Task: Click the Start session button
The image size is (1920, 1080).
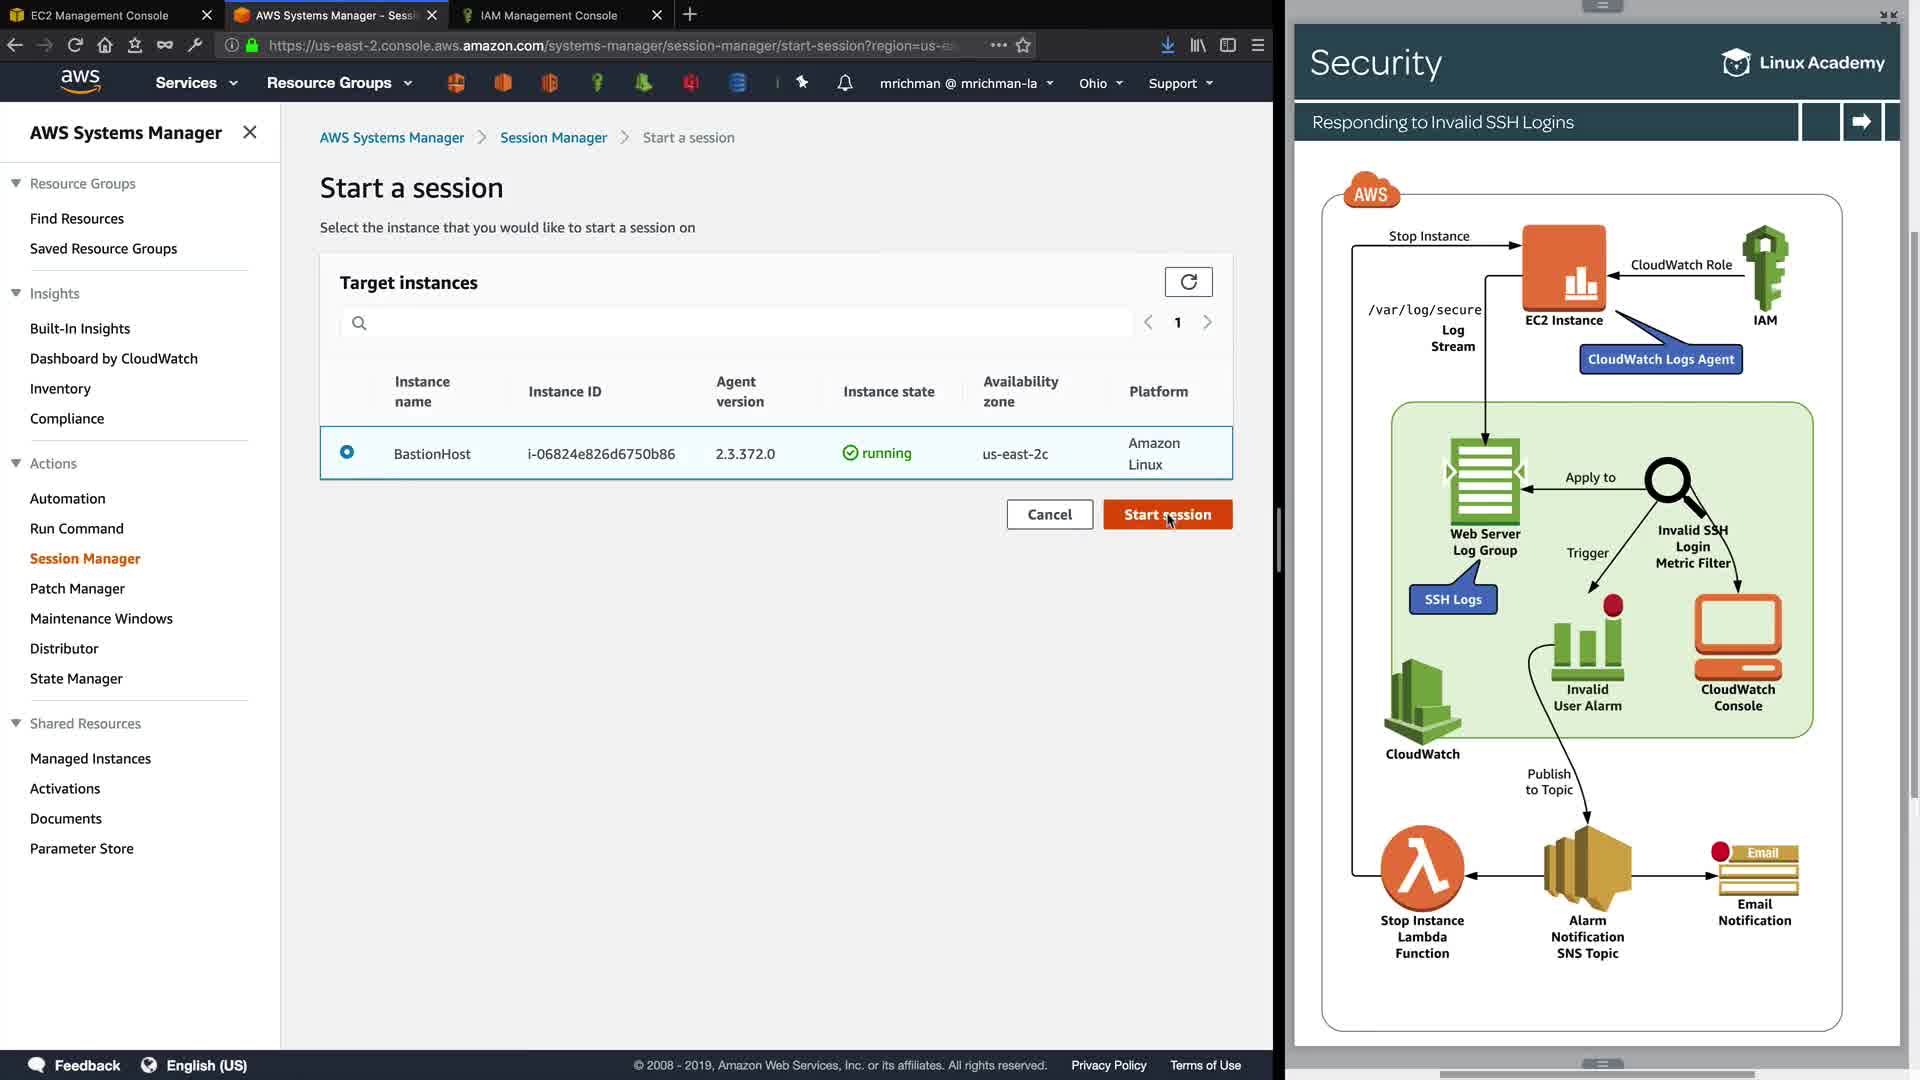Action: [1167, 514]
